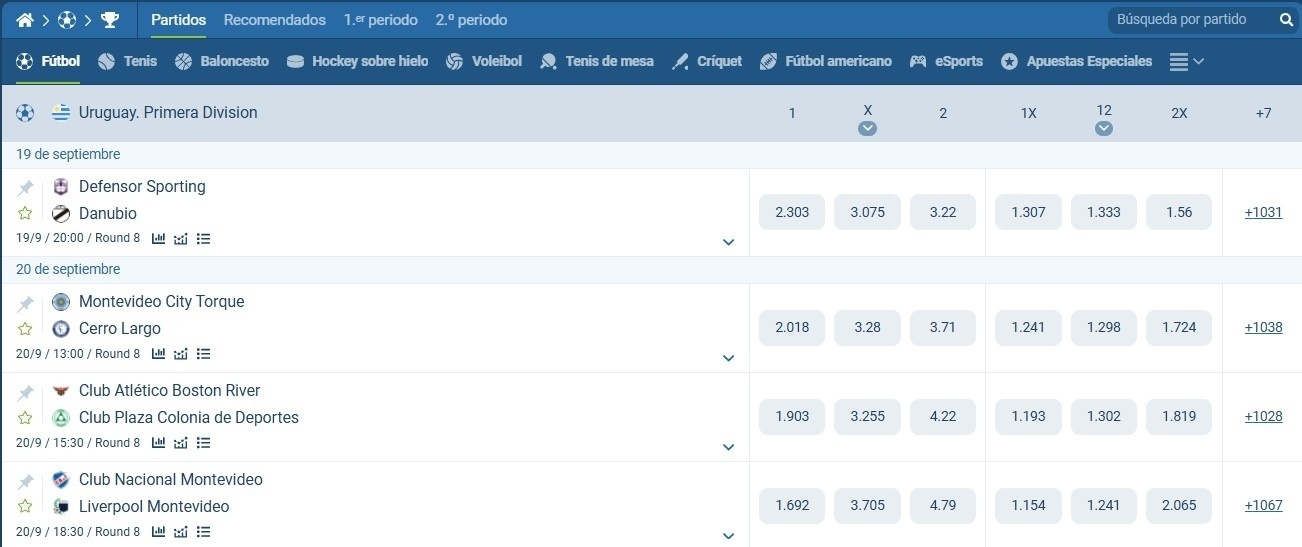Click the Danubio team crest icon
Viewport: 1302px width, 547px height.
tap(61, 213)
